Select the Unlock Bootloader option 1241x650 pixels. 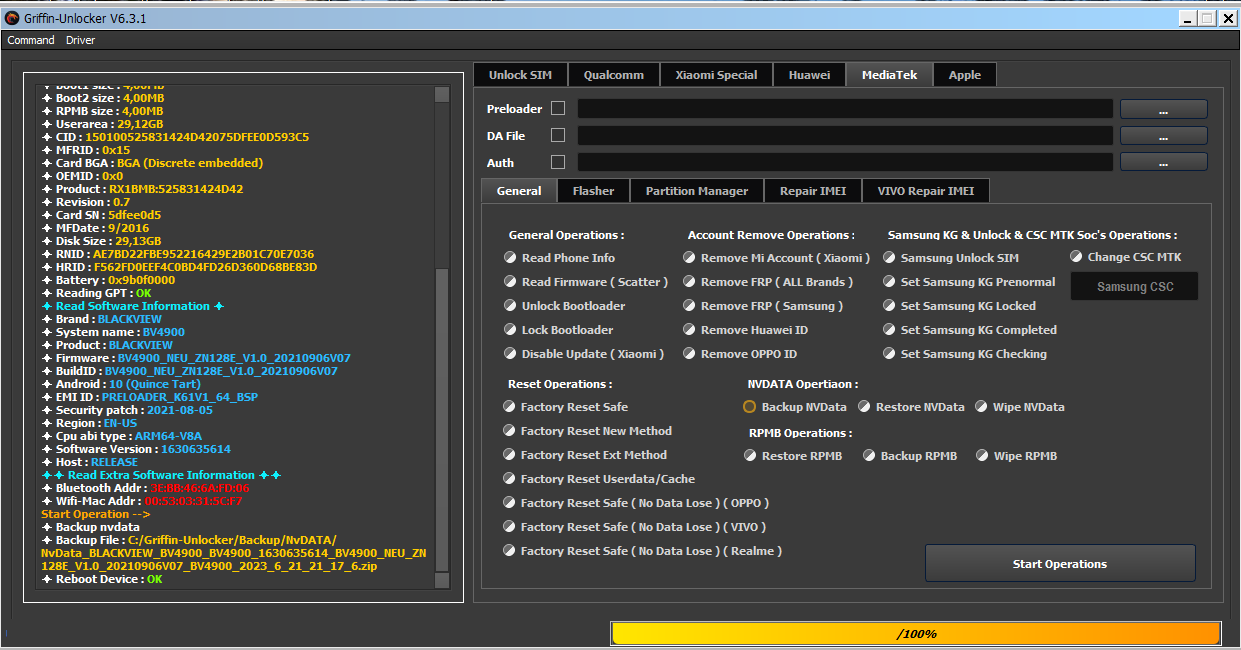(x=565, y=306)
